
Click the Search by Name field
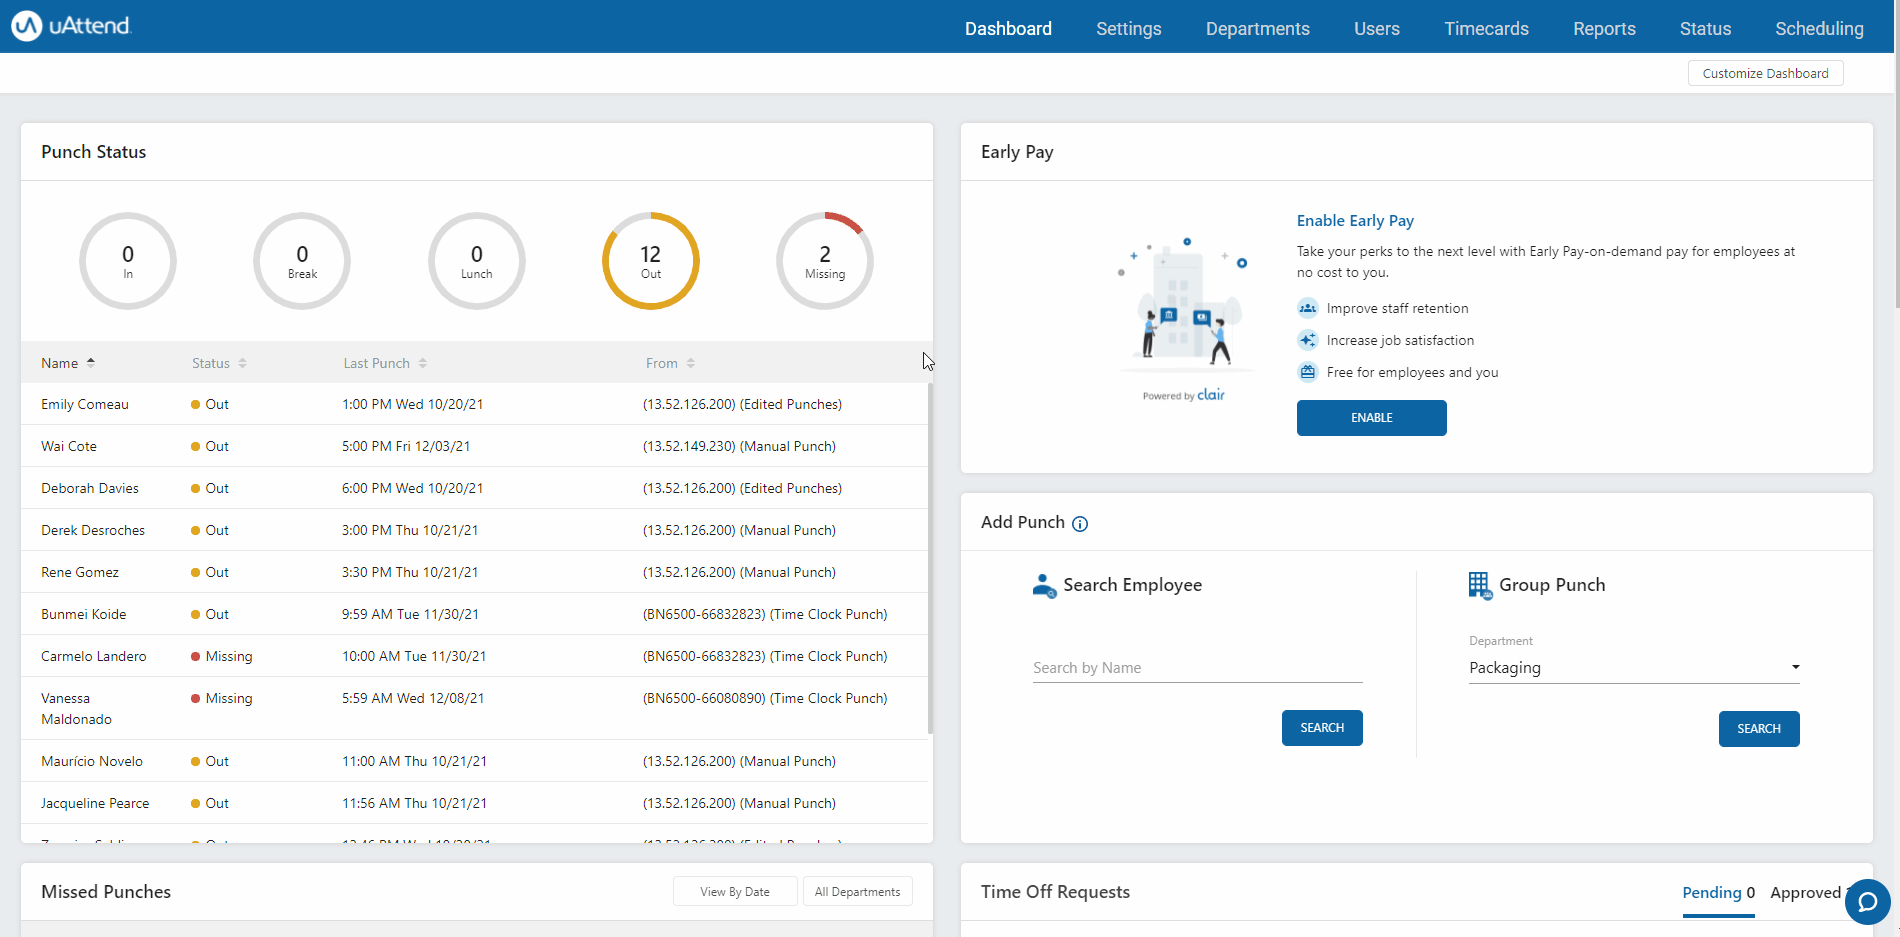[1197, 668]
